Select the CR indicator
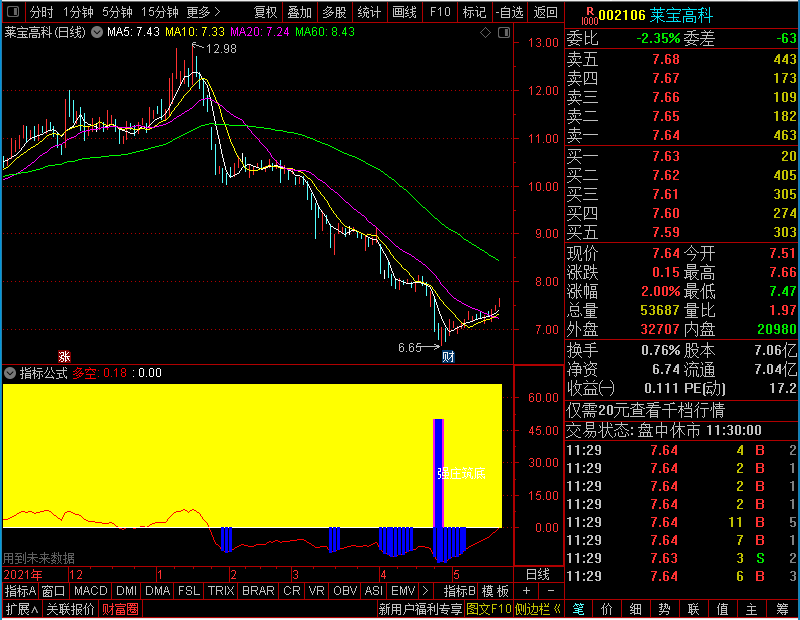Image resolution: width=800 pixels, height=620 pixels. pyautogui.click(x=292, y=591)
